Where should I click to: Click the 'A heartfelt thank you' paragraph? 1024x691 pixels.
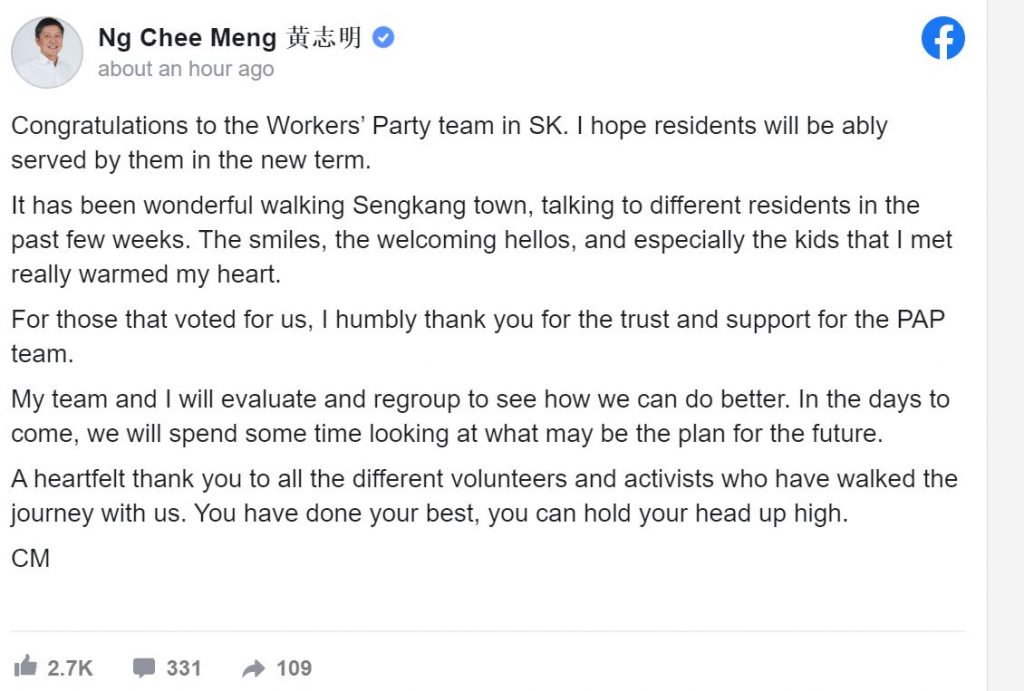tap(484, 496)
